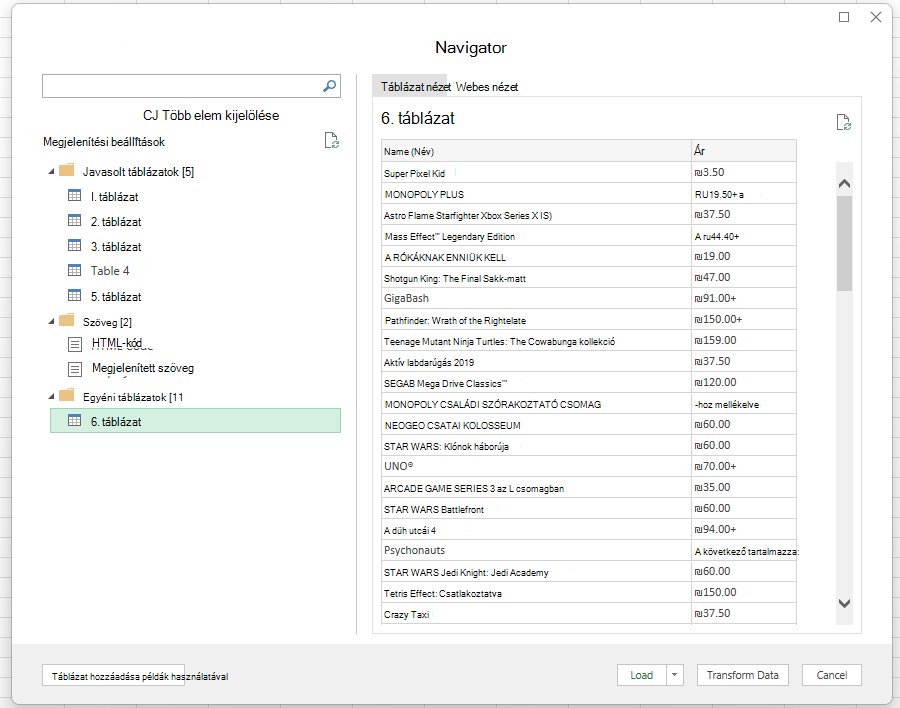Open Megjelenítési beállítások options
The image size is (900, 708).
pyautogui.click(x=104, y=142)
